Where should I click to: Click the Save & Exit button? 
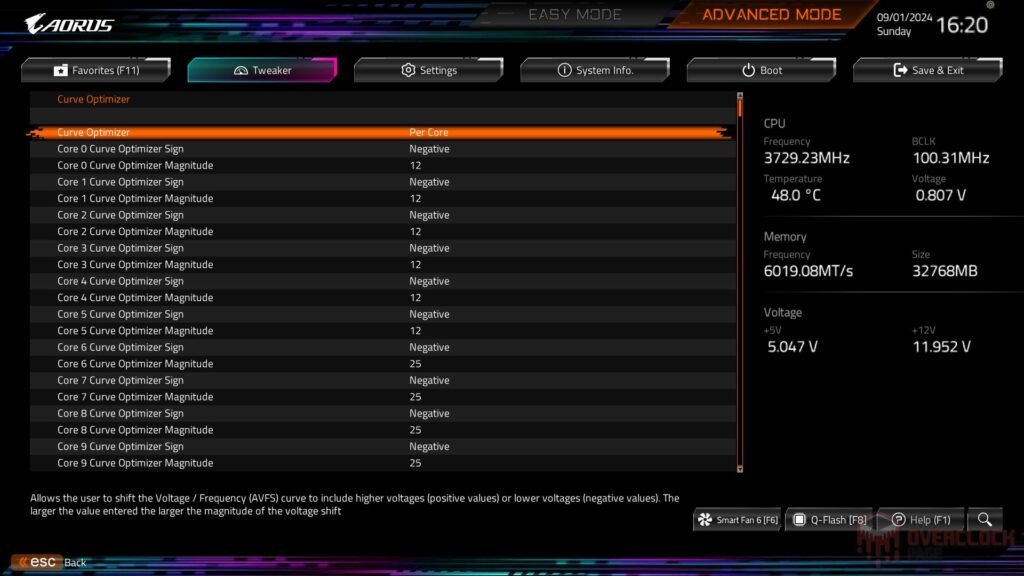928,70
